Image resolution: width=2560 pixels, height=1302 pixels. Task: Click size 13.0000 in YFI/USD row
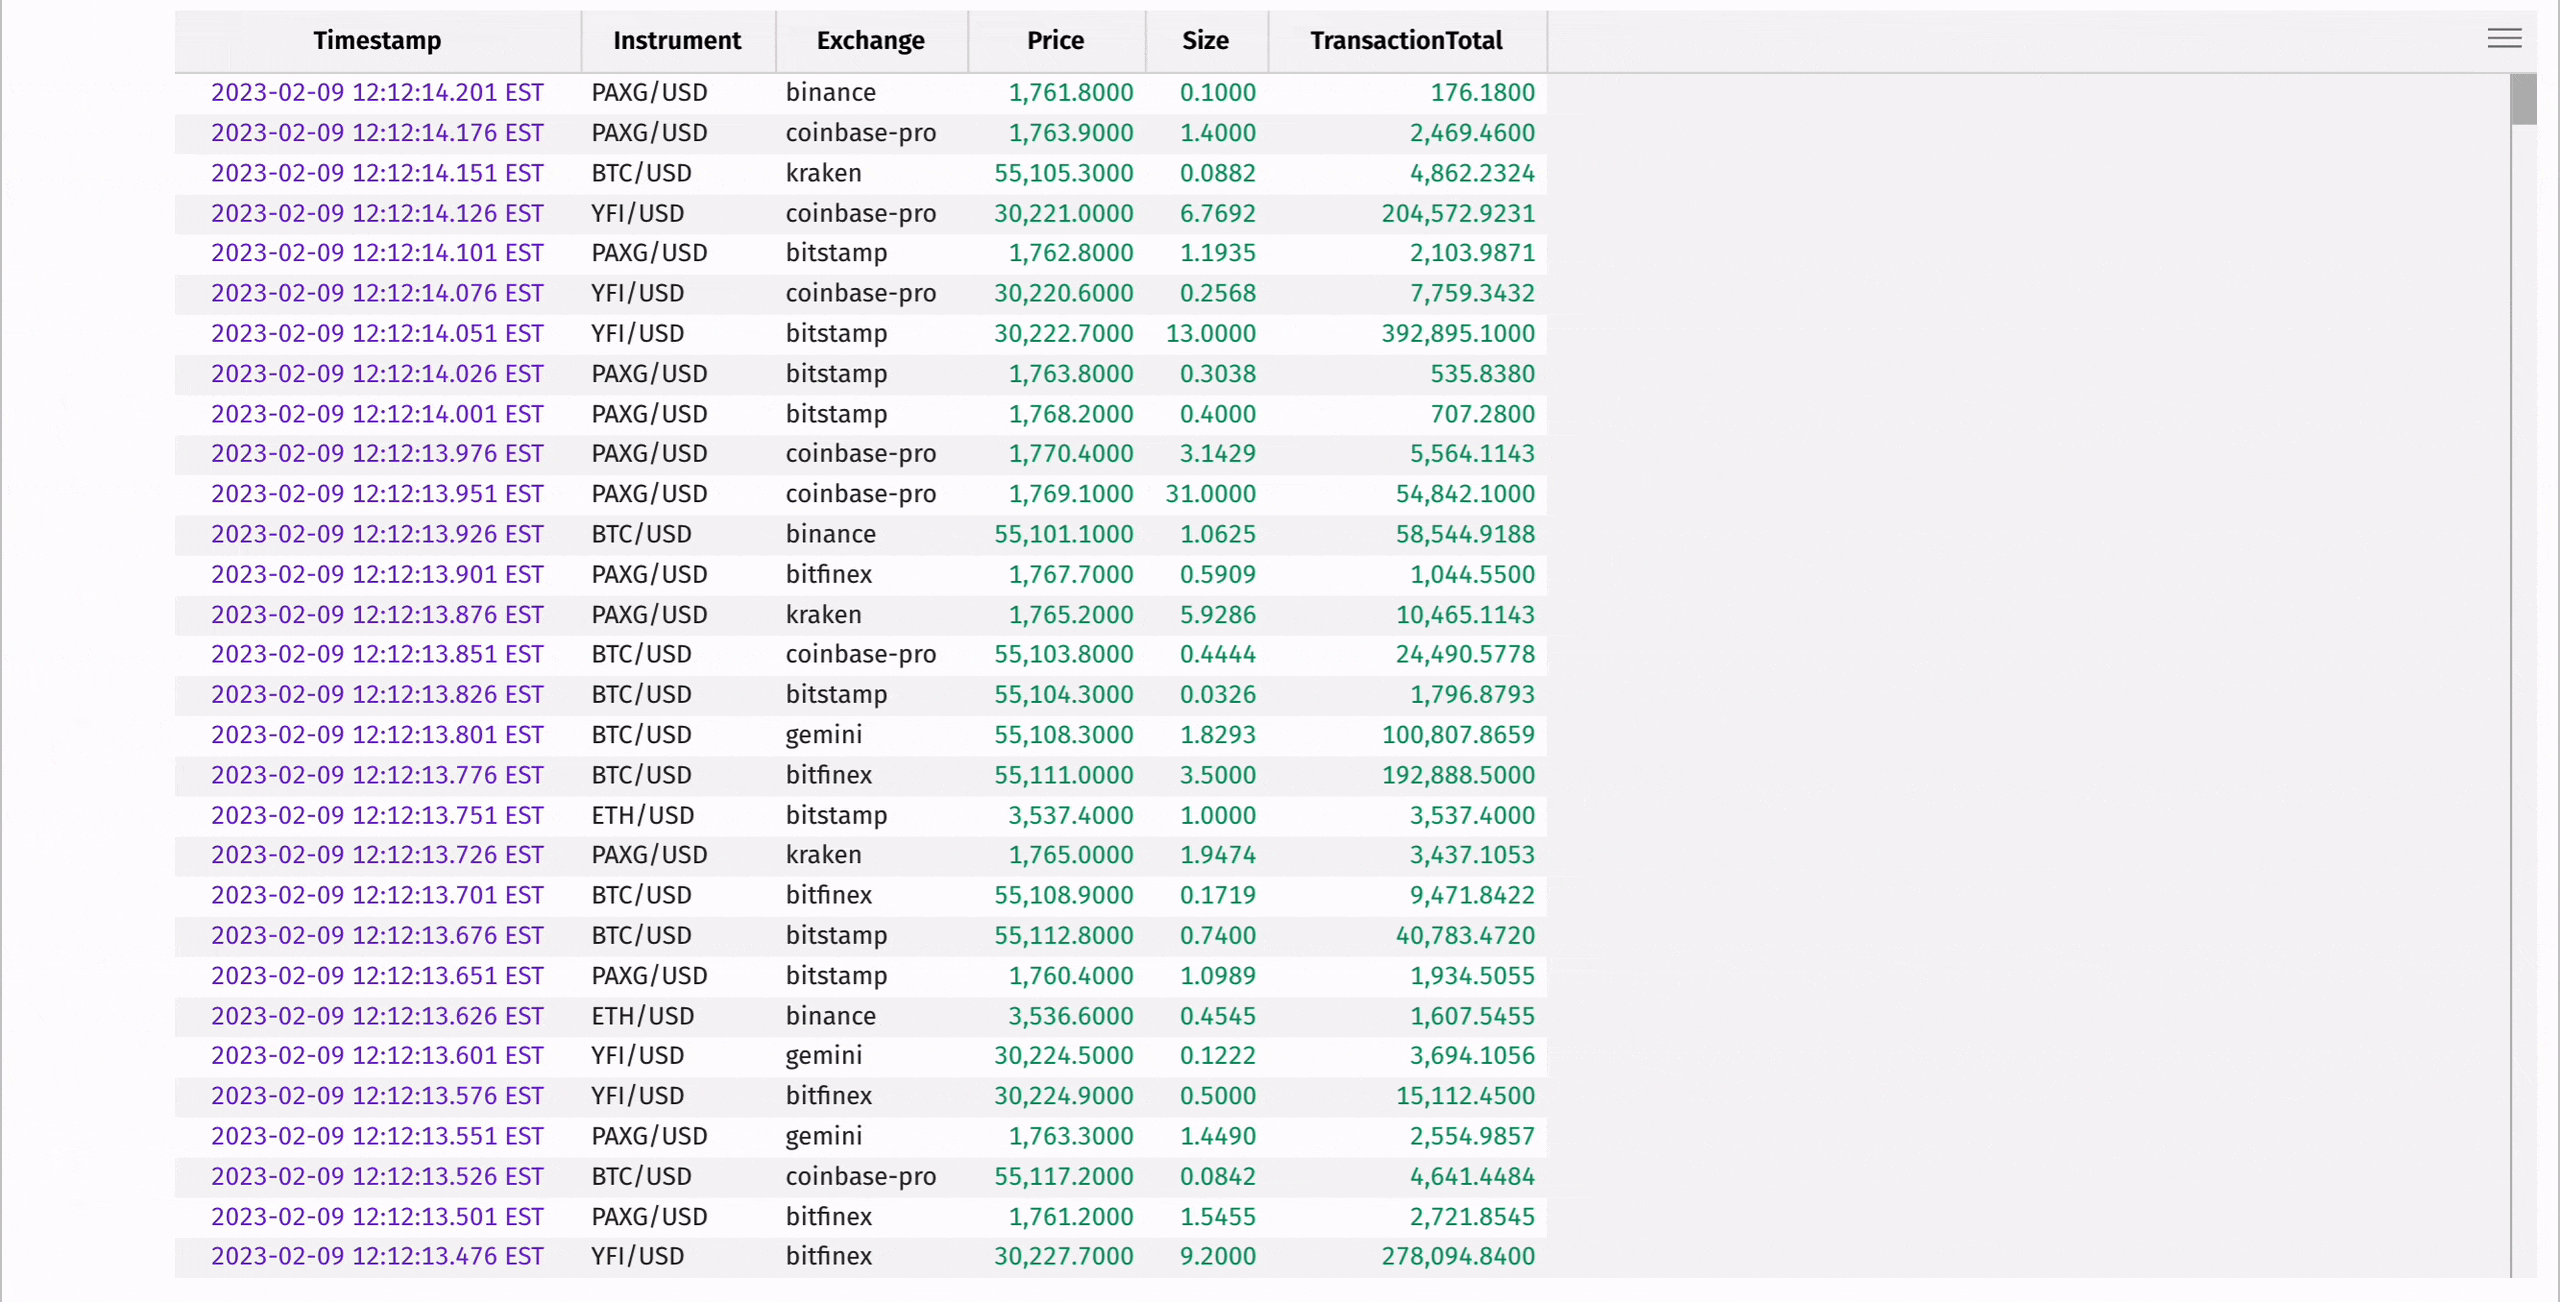point(1210,334)
